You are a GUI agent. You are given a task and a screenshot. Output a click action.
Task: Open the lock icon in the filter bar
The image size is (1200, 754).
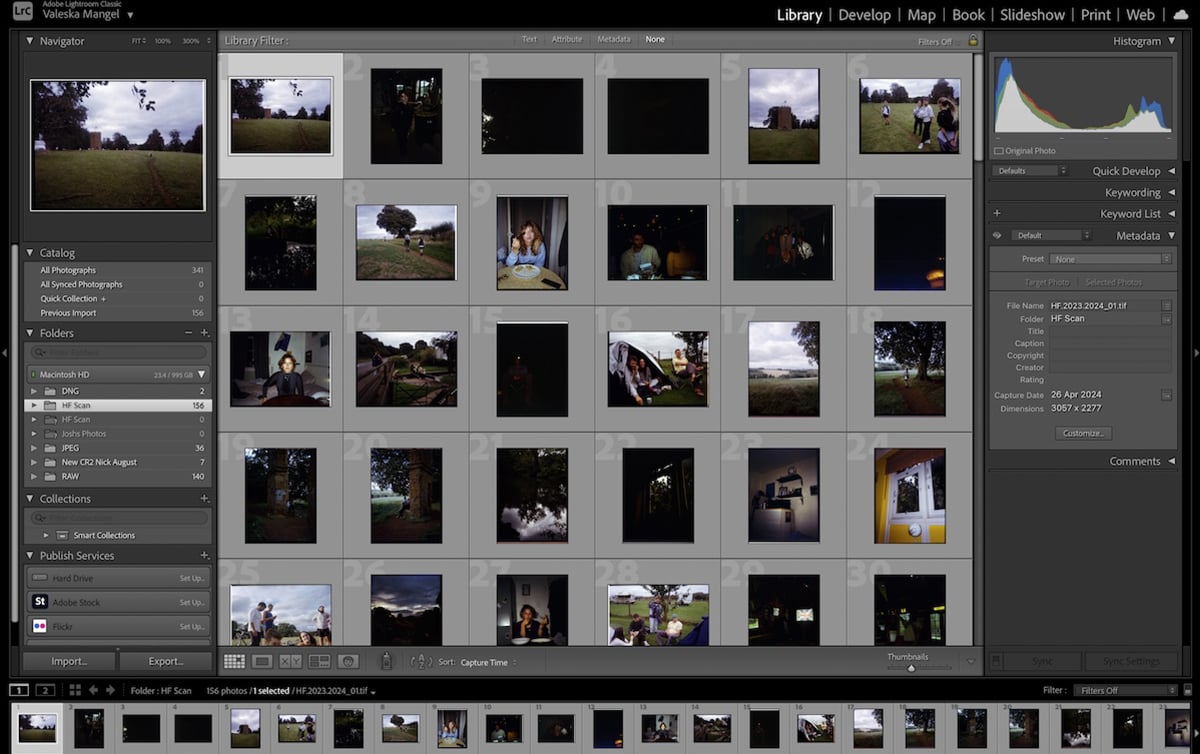pos(973,39)
